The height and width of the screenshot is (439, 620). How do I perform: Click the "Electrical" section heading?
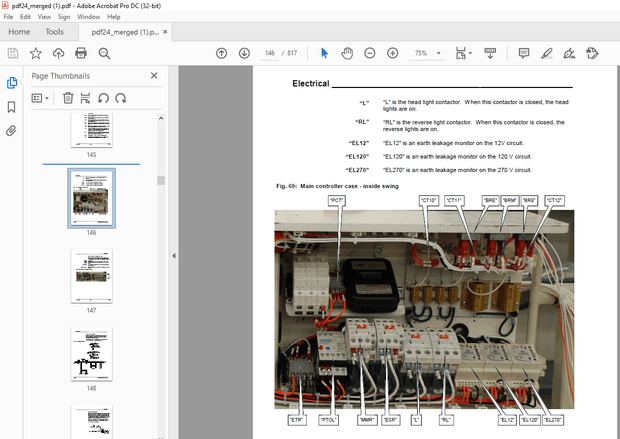click(310, 83)
